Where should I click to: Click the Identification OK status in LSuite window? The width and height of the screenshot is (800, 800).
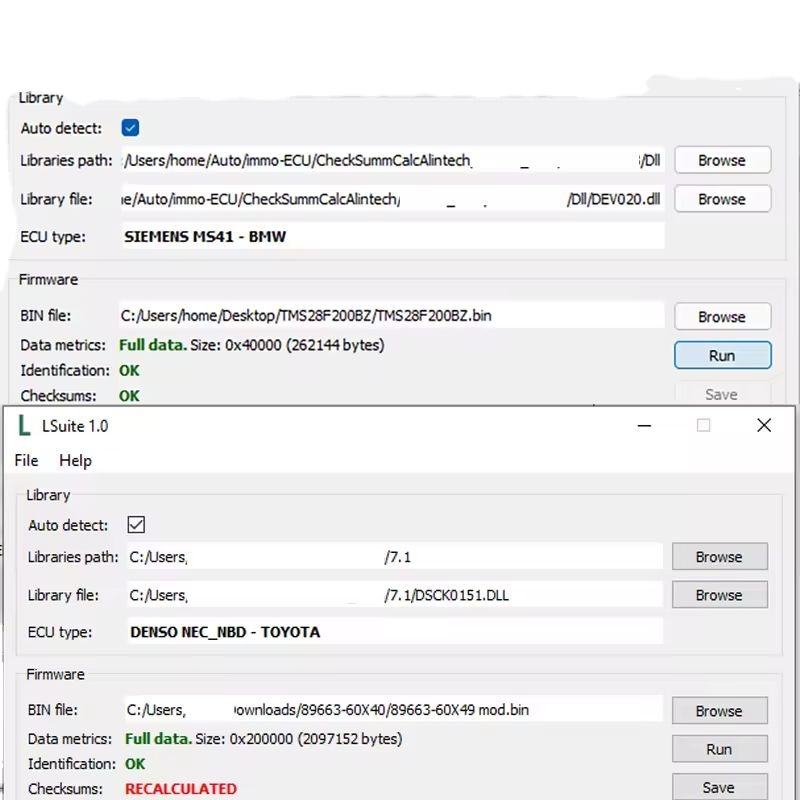pos(135,764)
